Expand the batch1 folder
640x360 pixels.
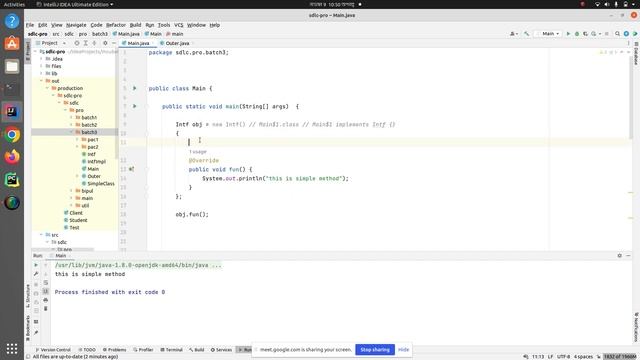click(71, 118)
